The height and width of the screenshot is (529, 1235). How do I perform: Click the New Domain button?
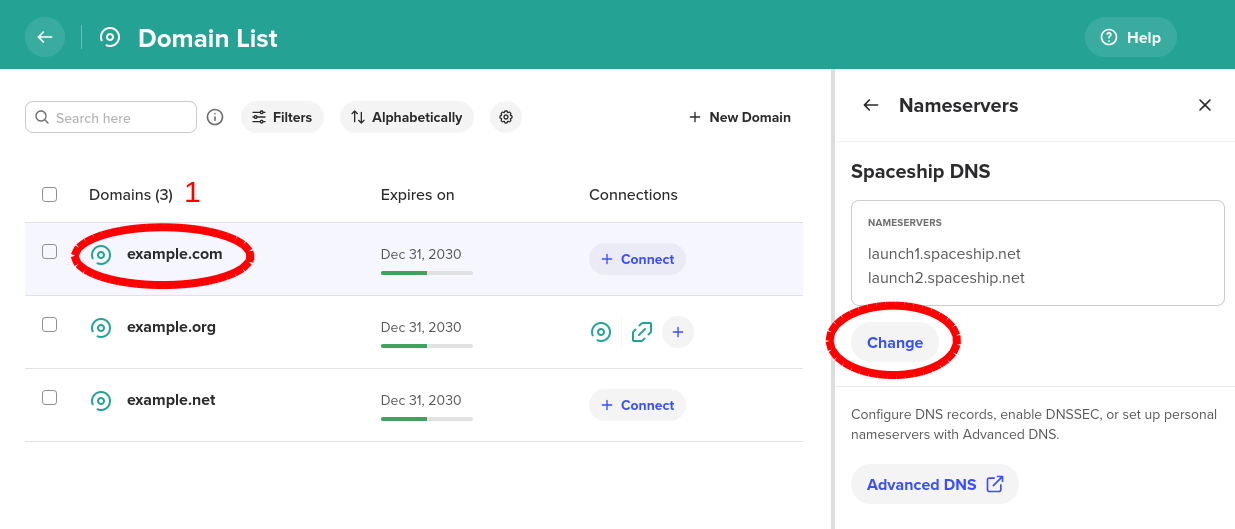(x=740, y=117)
